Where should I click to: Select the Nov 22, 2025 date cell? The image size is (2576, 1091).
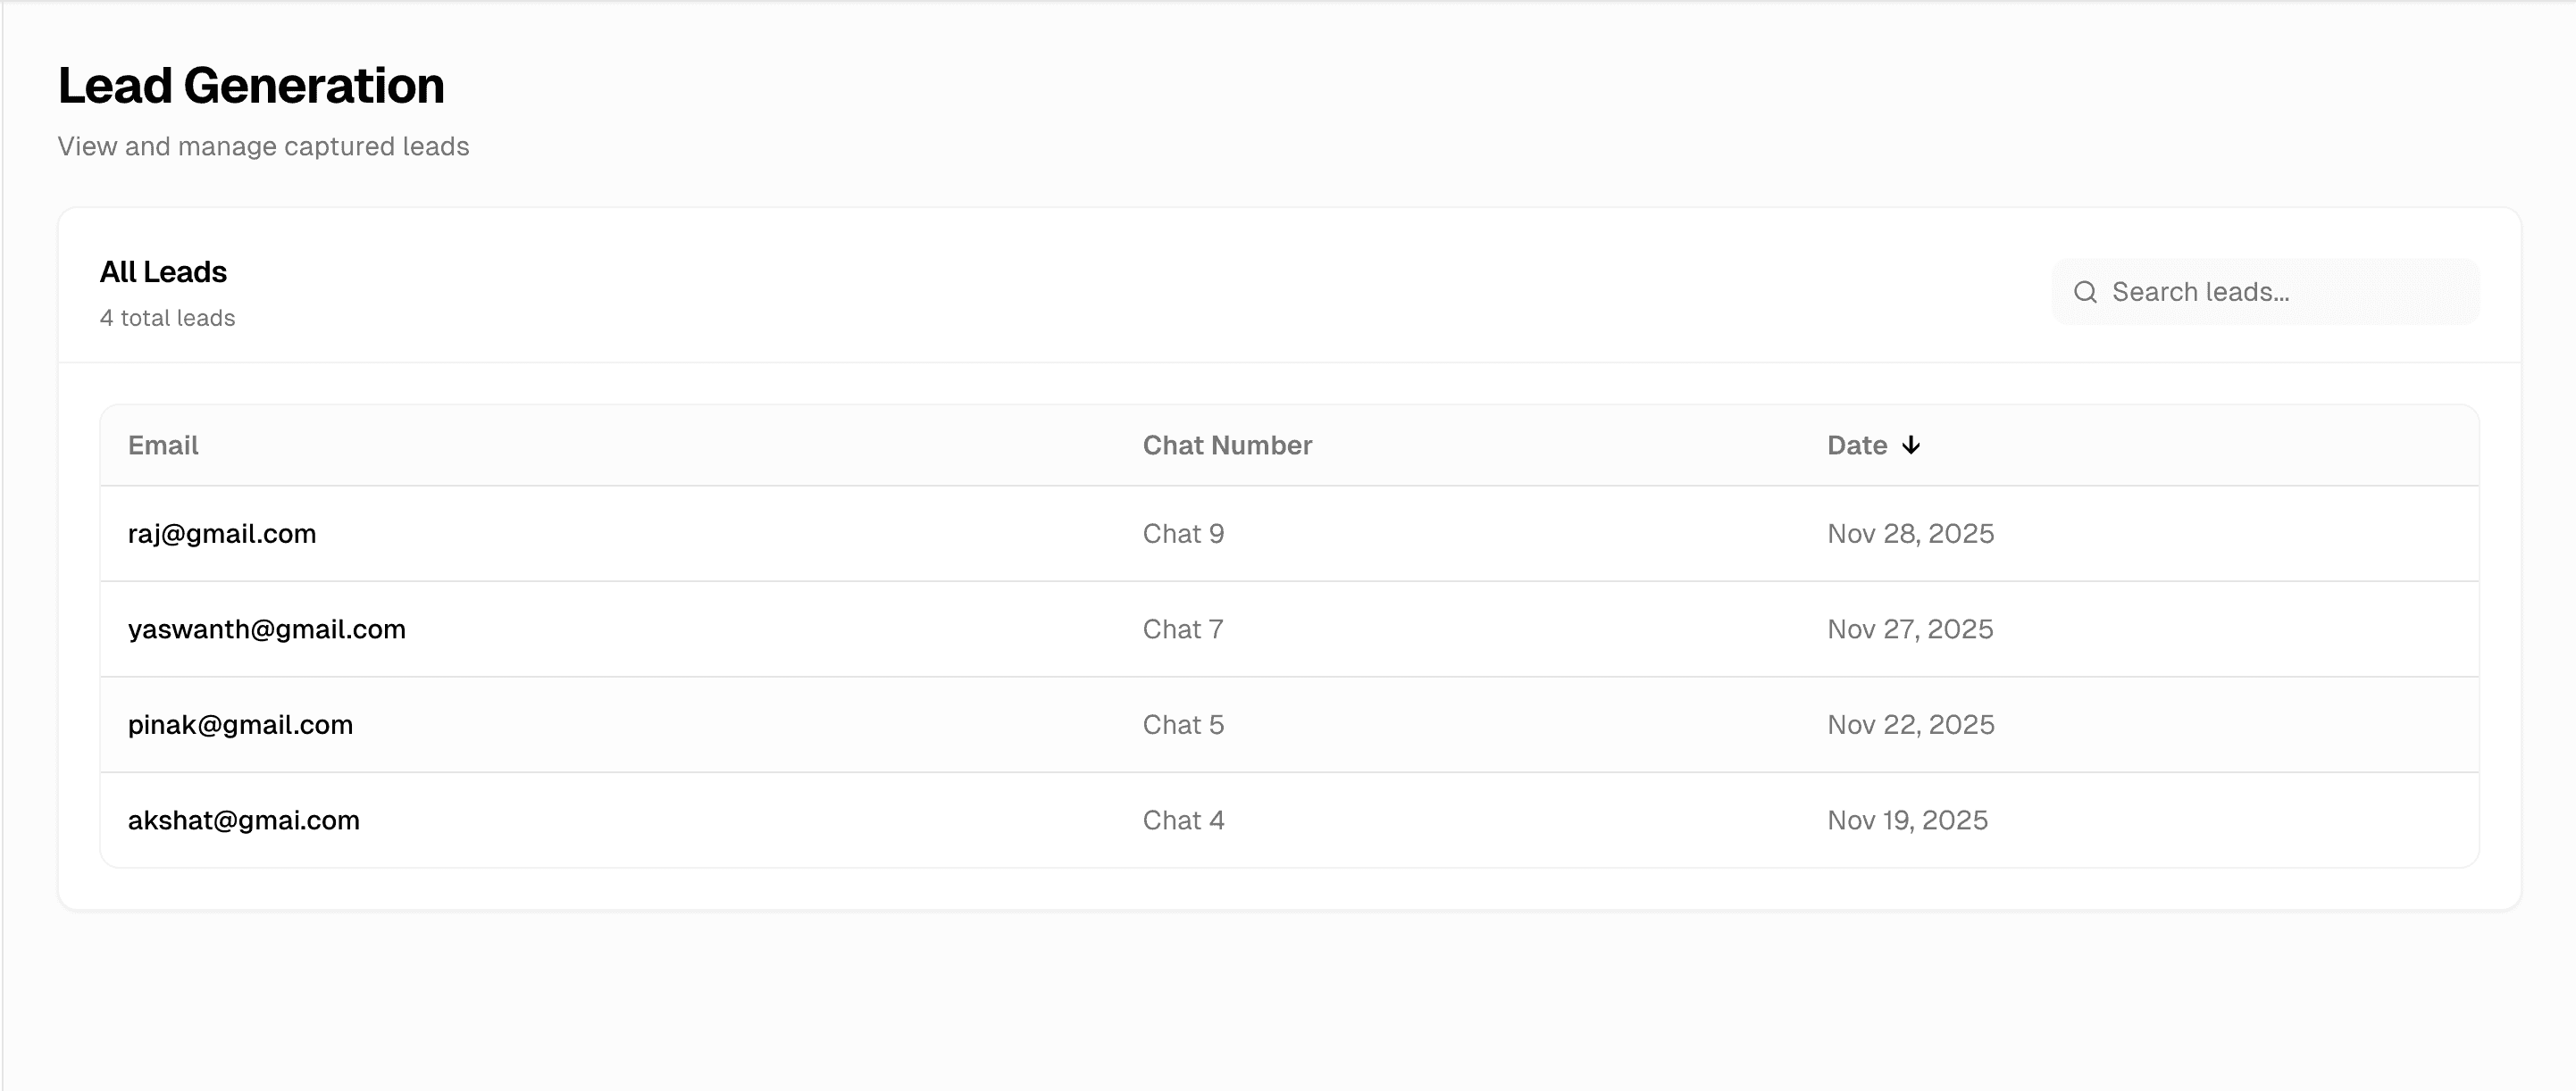coord(1910,725)
